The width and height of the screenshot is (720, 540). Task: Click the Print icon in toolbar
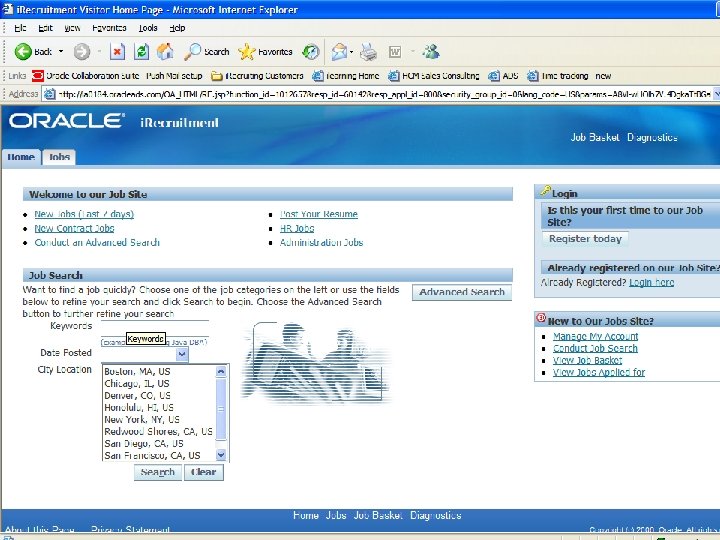coord(368,52)
